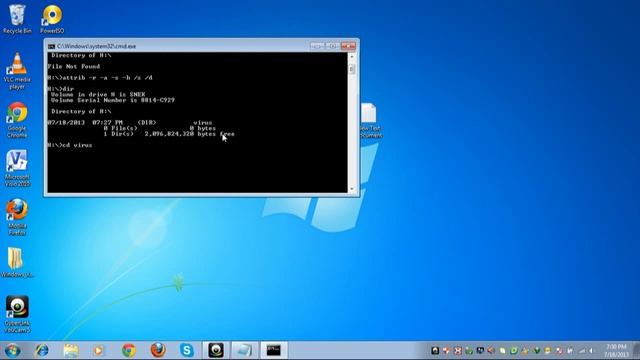This screenshot has width=640, height=360.
Task: Click the cmd.exe window title bar text
Action: (96, 47)
